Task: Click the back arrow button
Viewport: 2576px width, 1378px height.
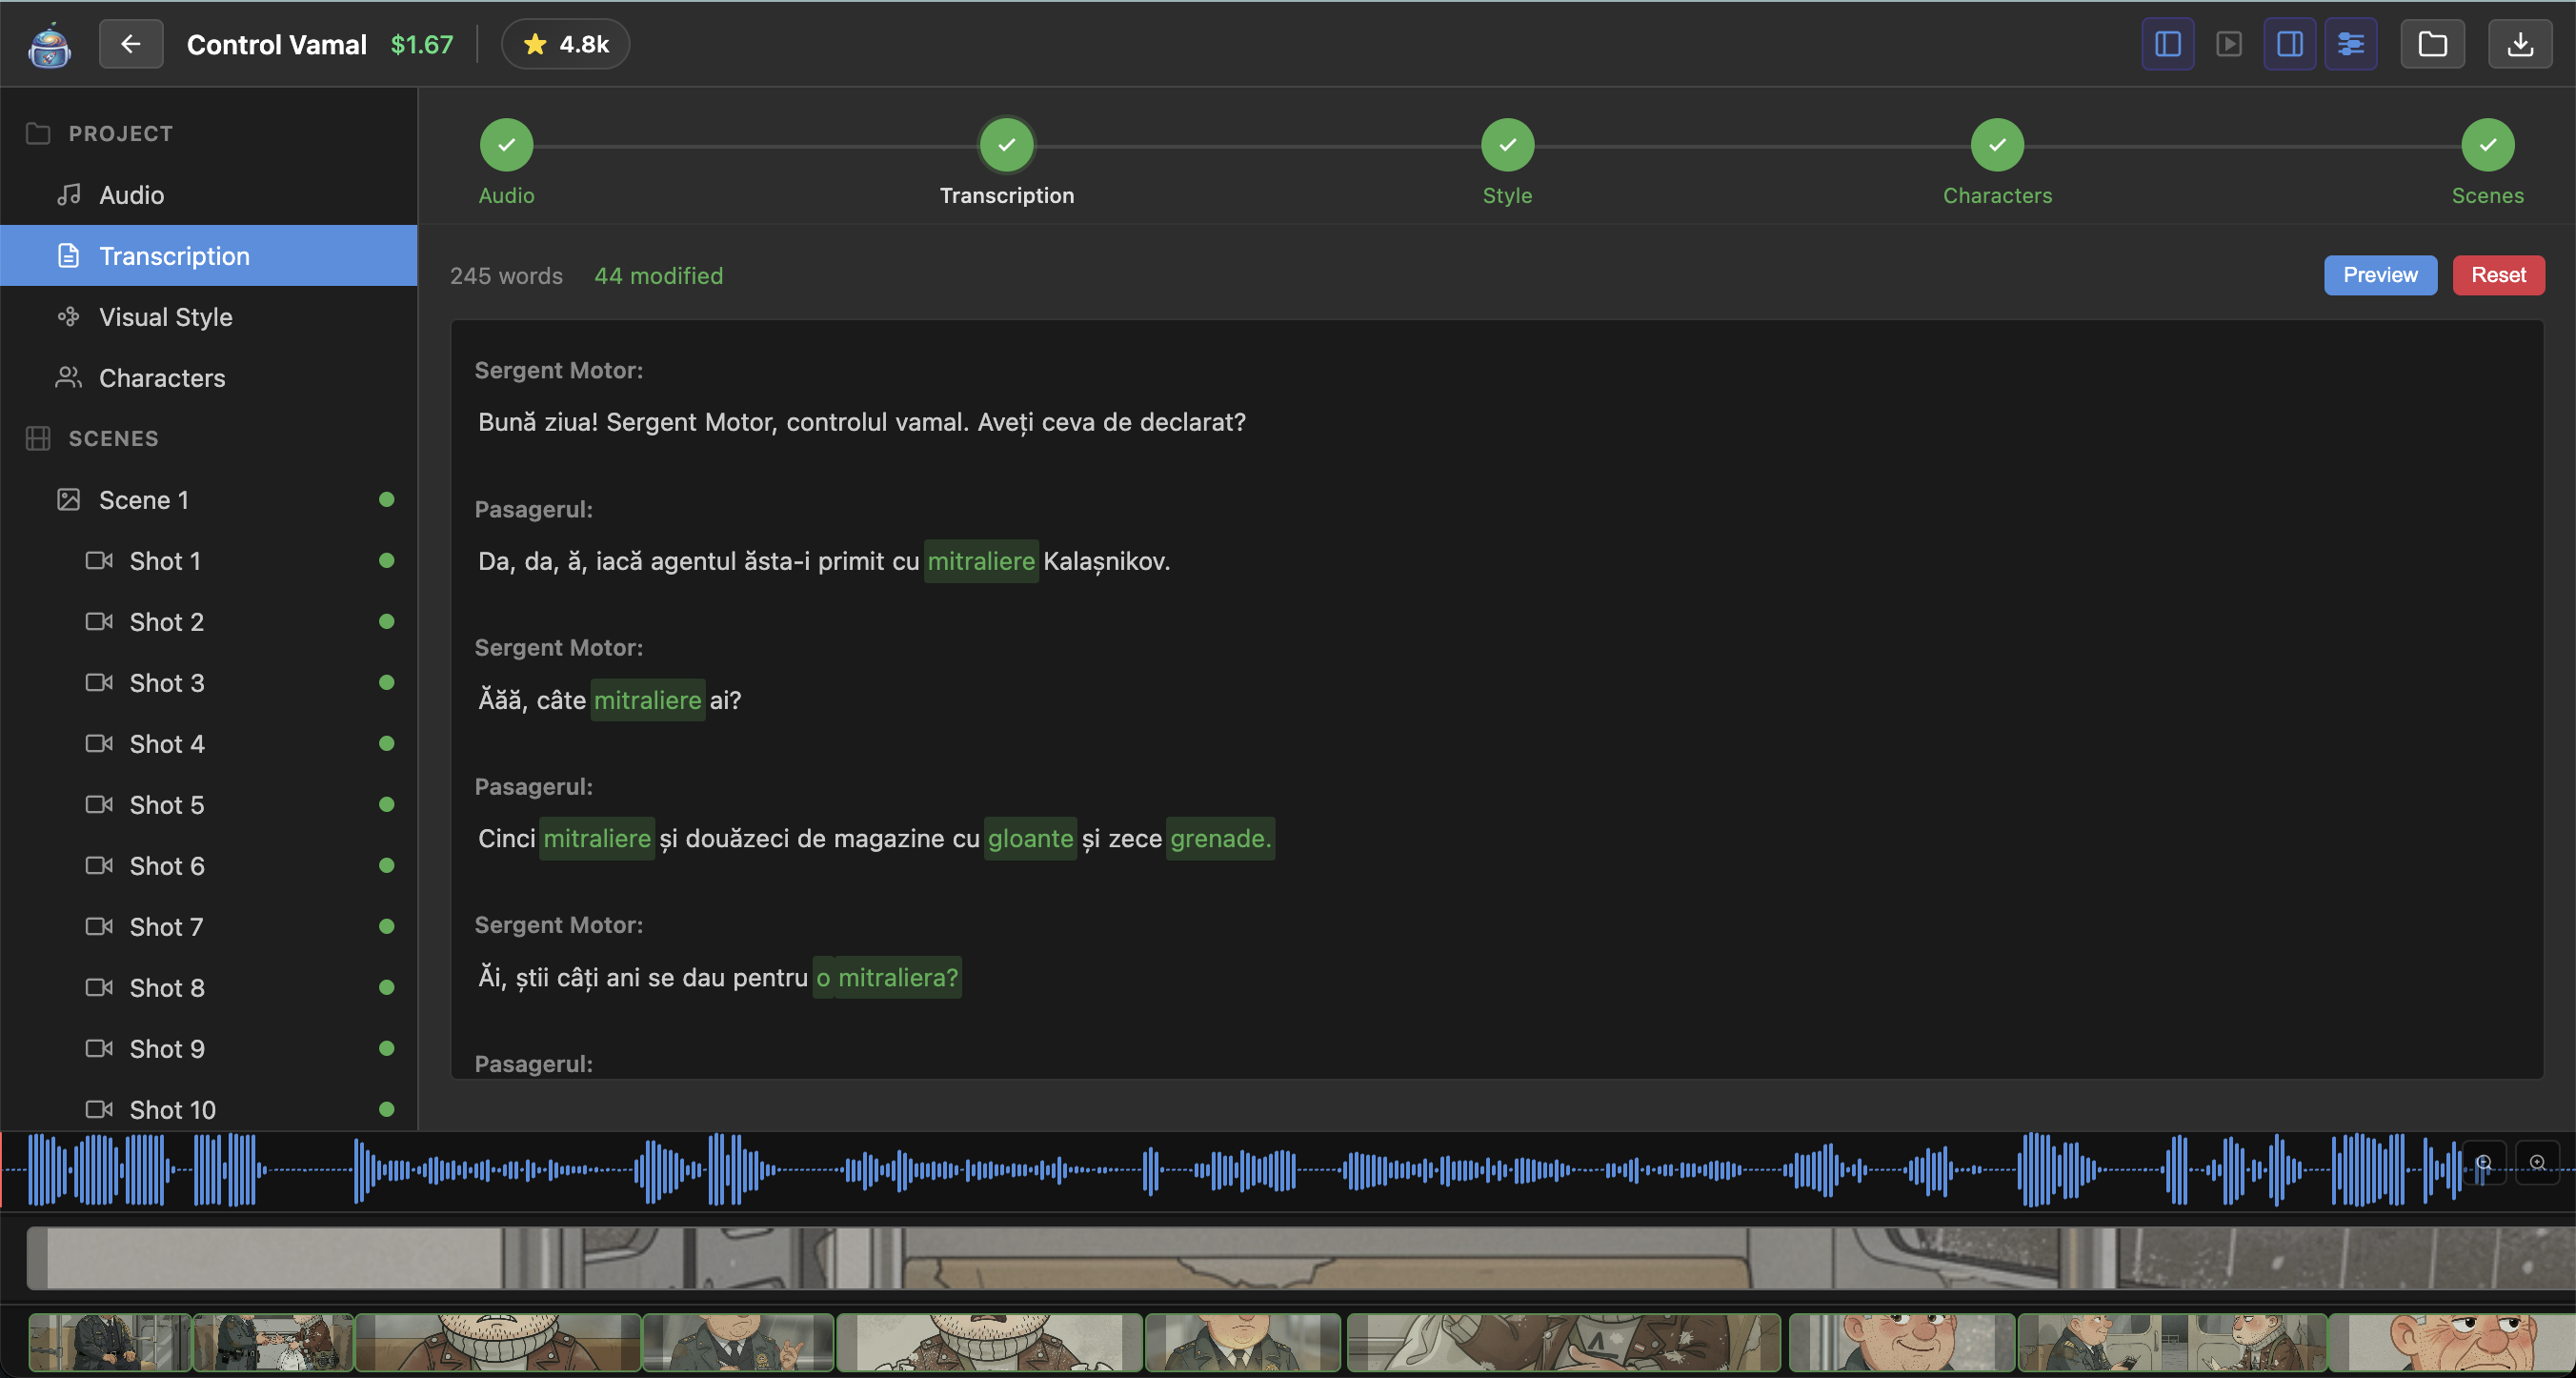Action: coord(130,44)
